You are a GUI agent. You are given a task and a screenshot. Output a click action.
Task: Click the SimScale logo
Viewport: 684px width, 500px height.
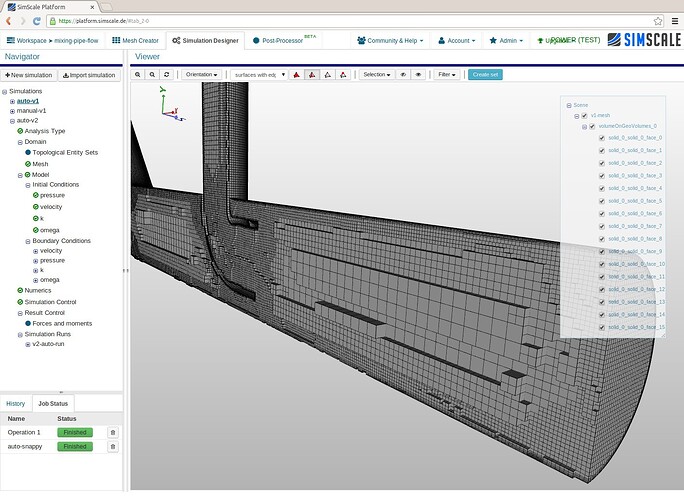[644, 40]
